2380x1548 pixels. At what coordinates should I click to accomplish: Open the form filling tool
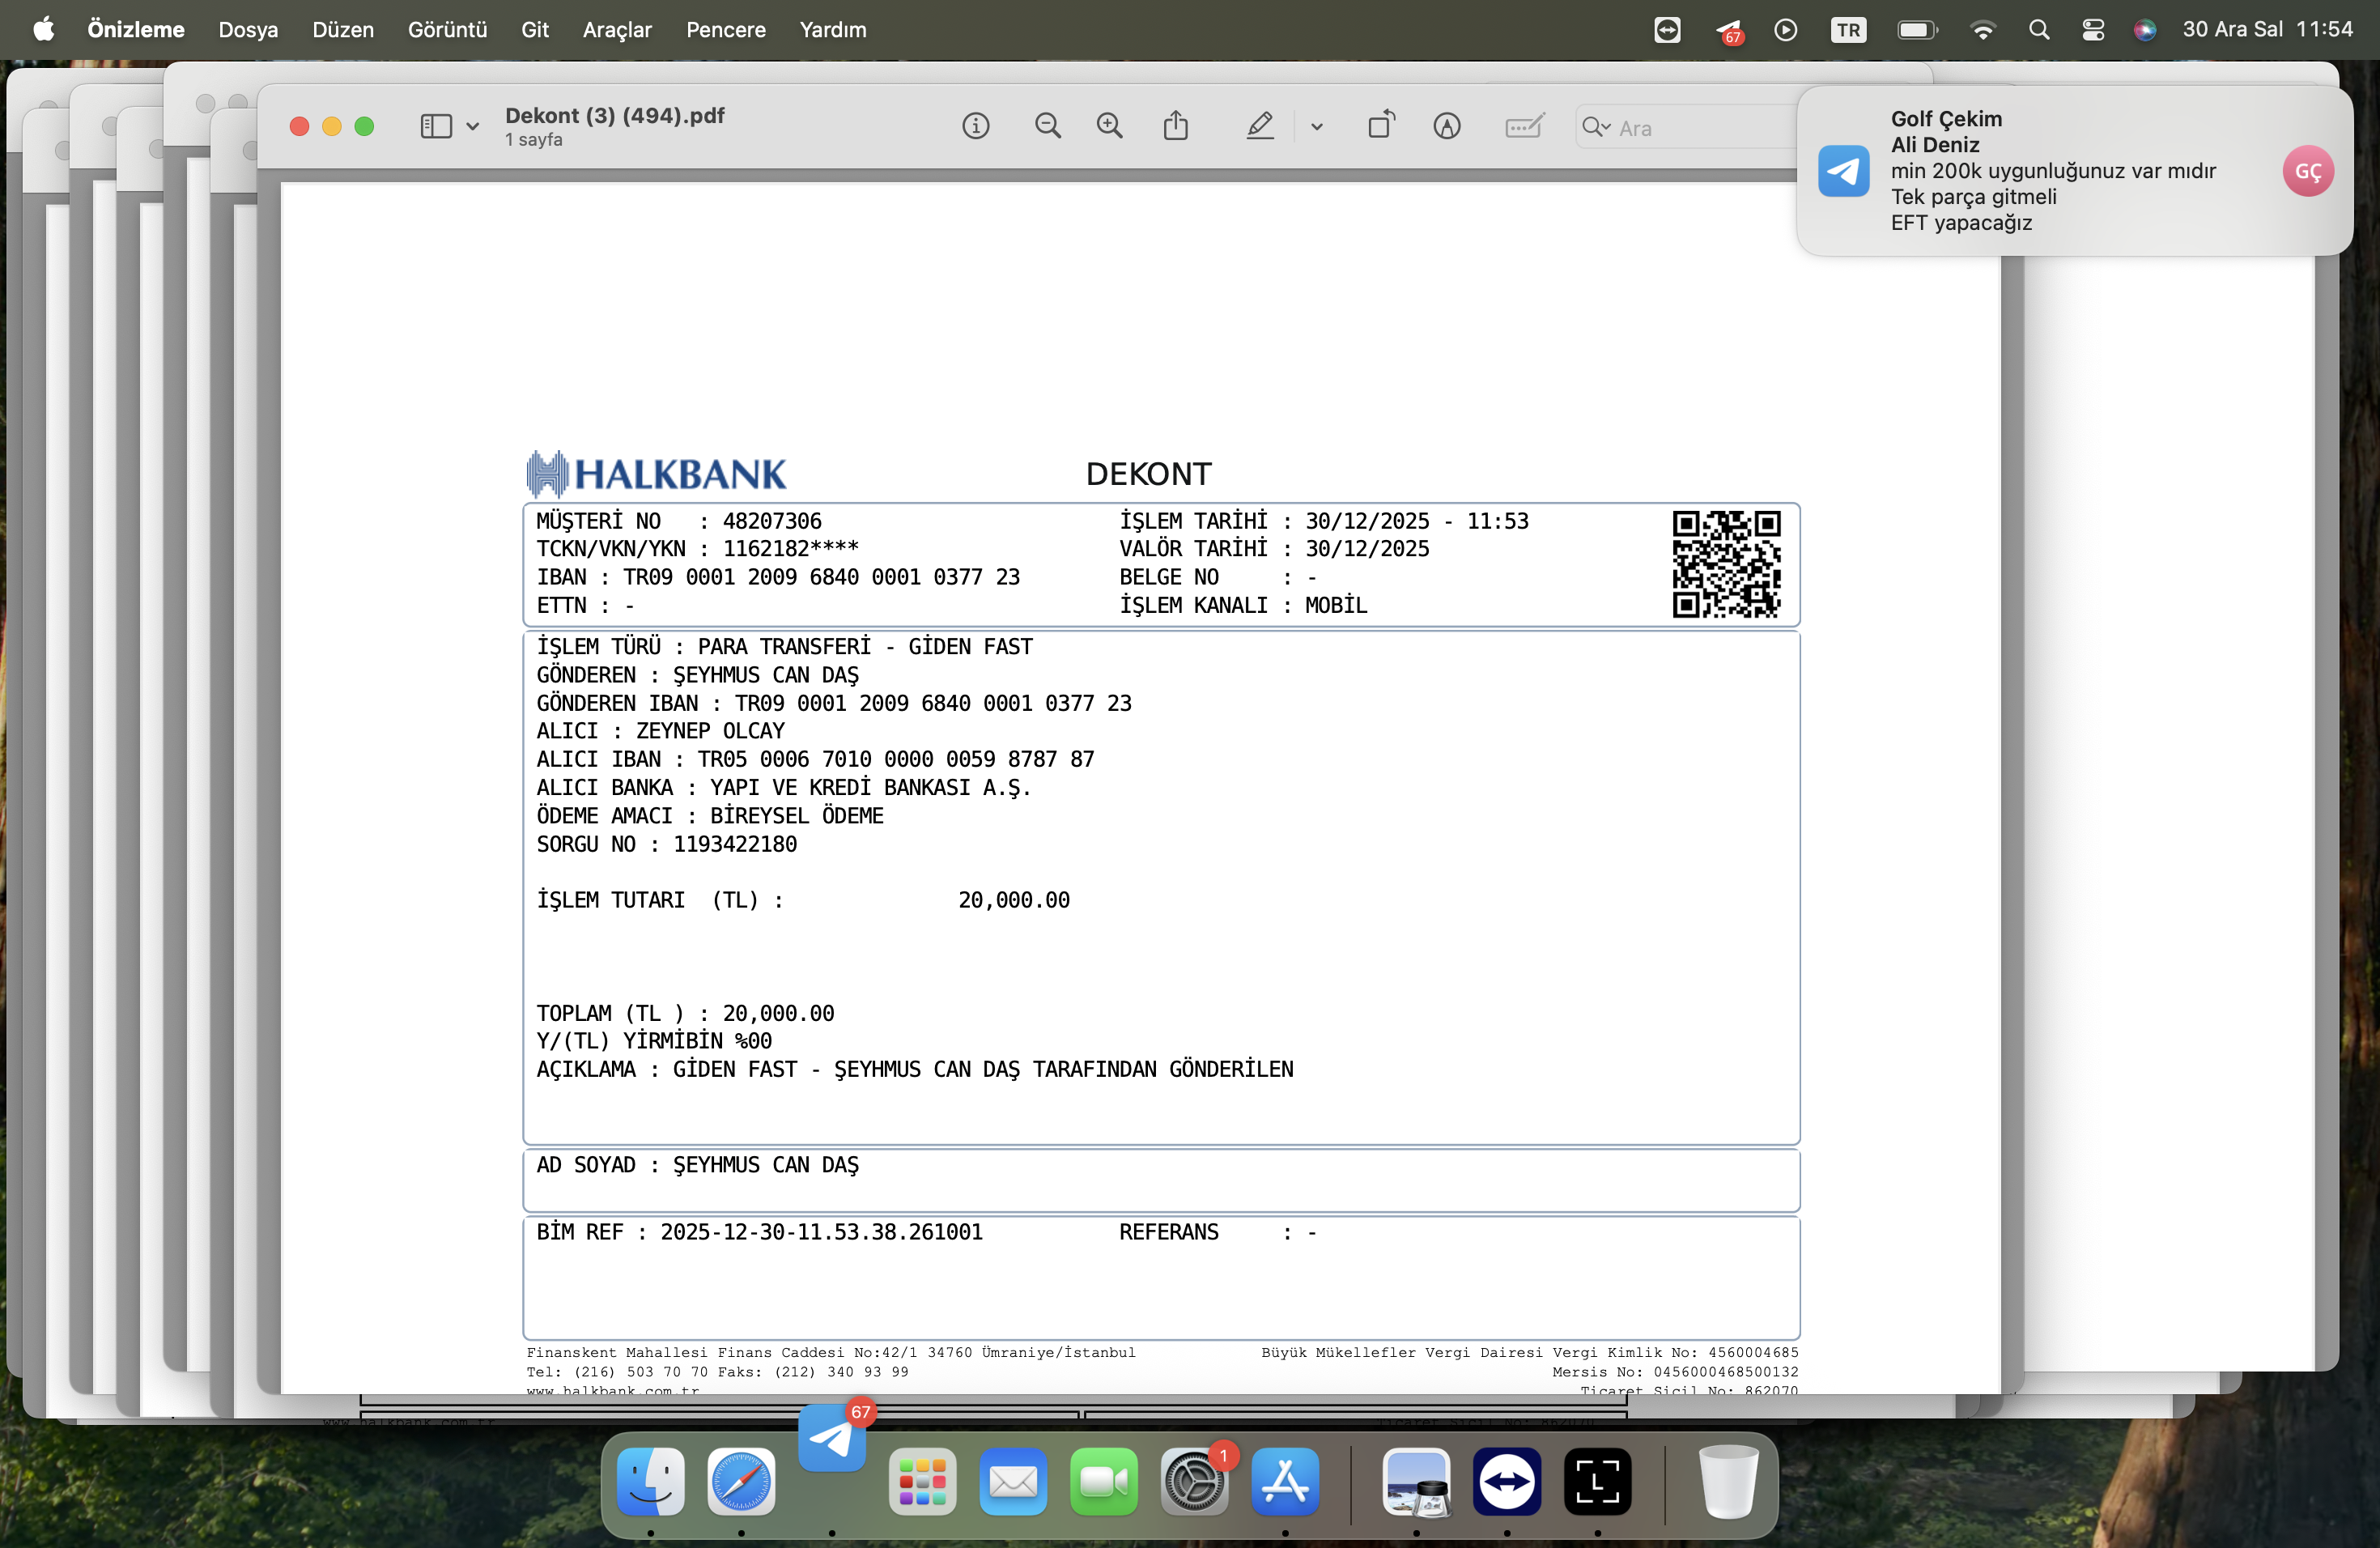pos(1525,126)
